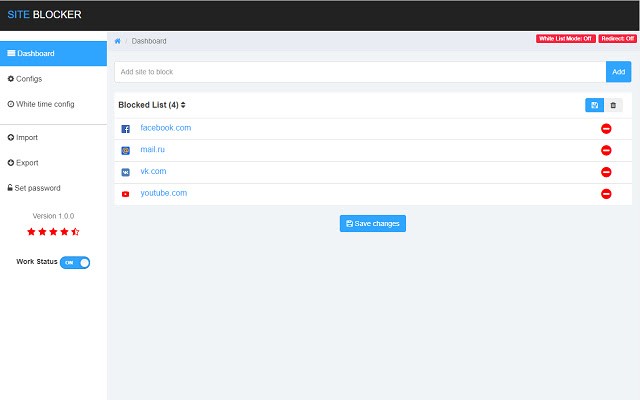Viewport: 640px width, 400px height.
Task: Remove youtube.com using red minus icon
Action: [606, 194]
